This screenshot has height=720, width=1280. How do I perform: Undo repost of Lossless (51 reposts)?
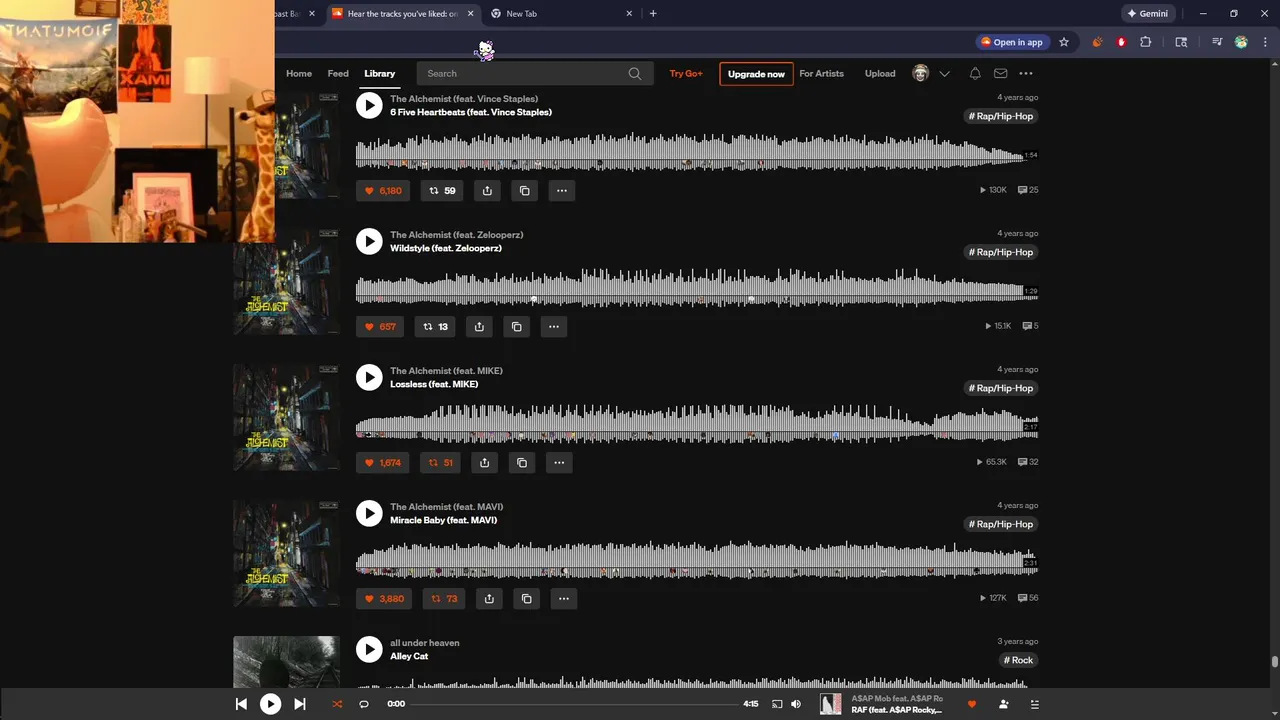tap(441, 462)
